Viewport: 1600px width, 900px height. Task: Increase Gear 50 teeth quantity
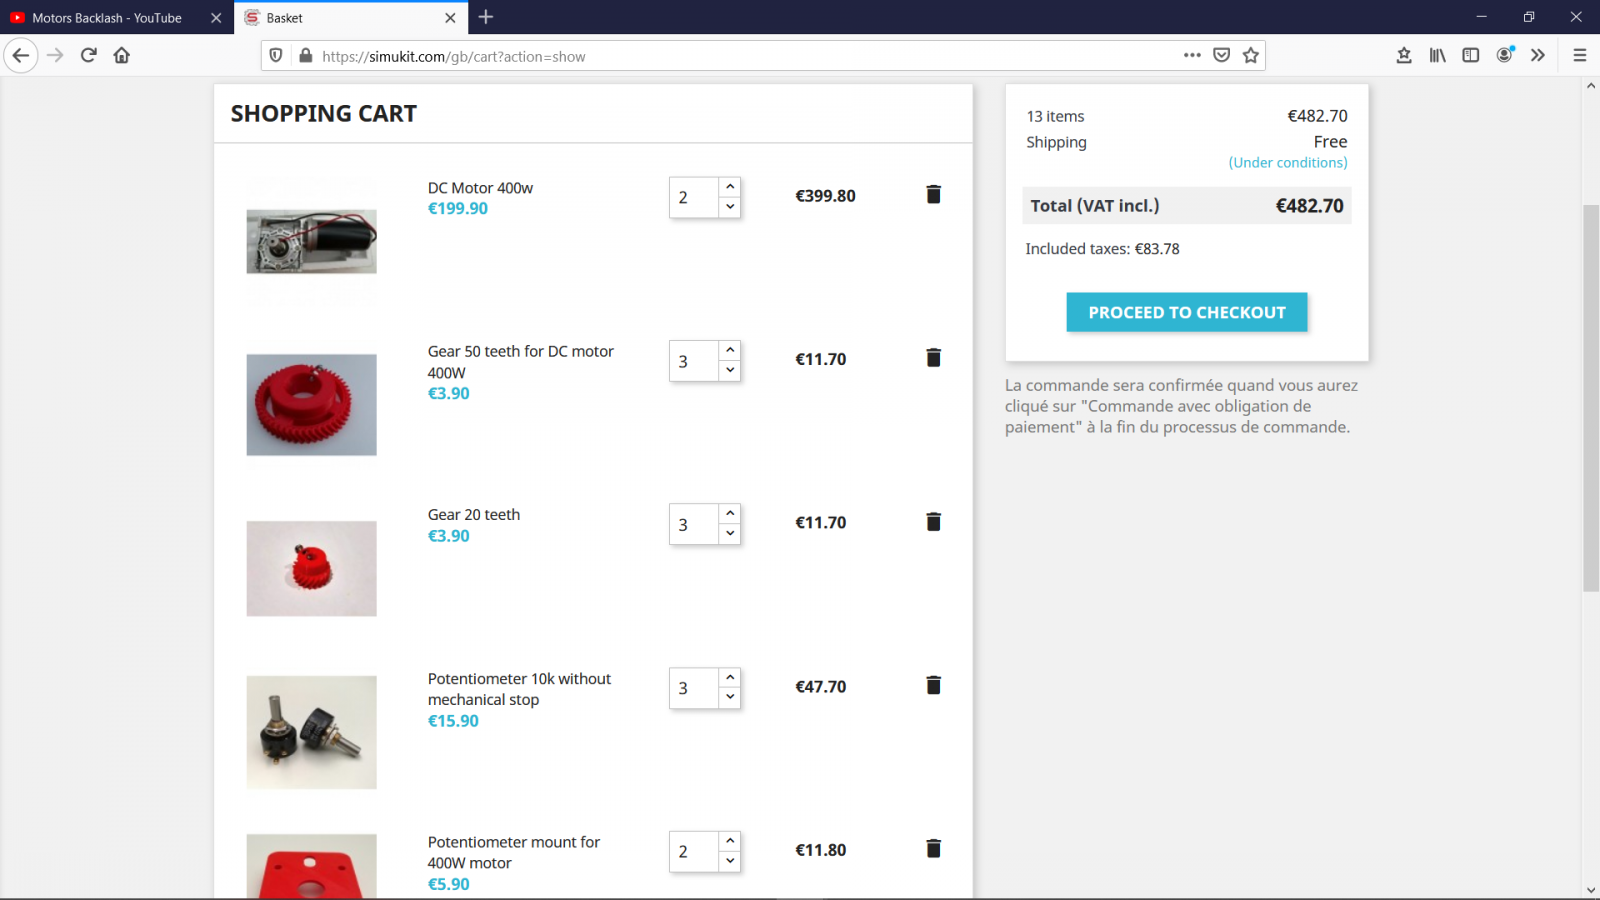coord(730,350)
